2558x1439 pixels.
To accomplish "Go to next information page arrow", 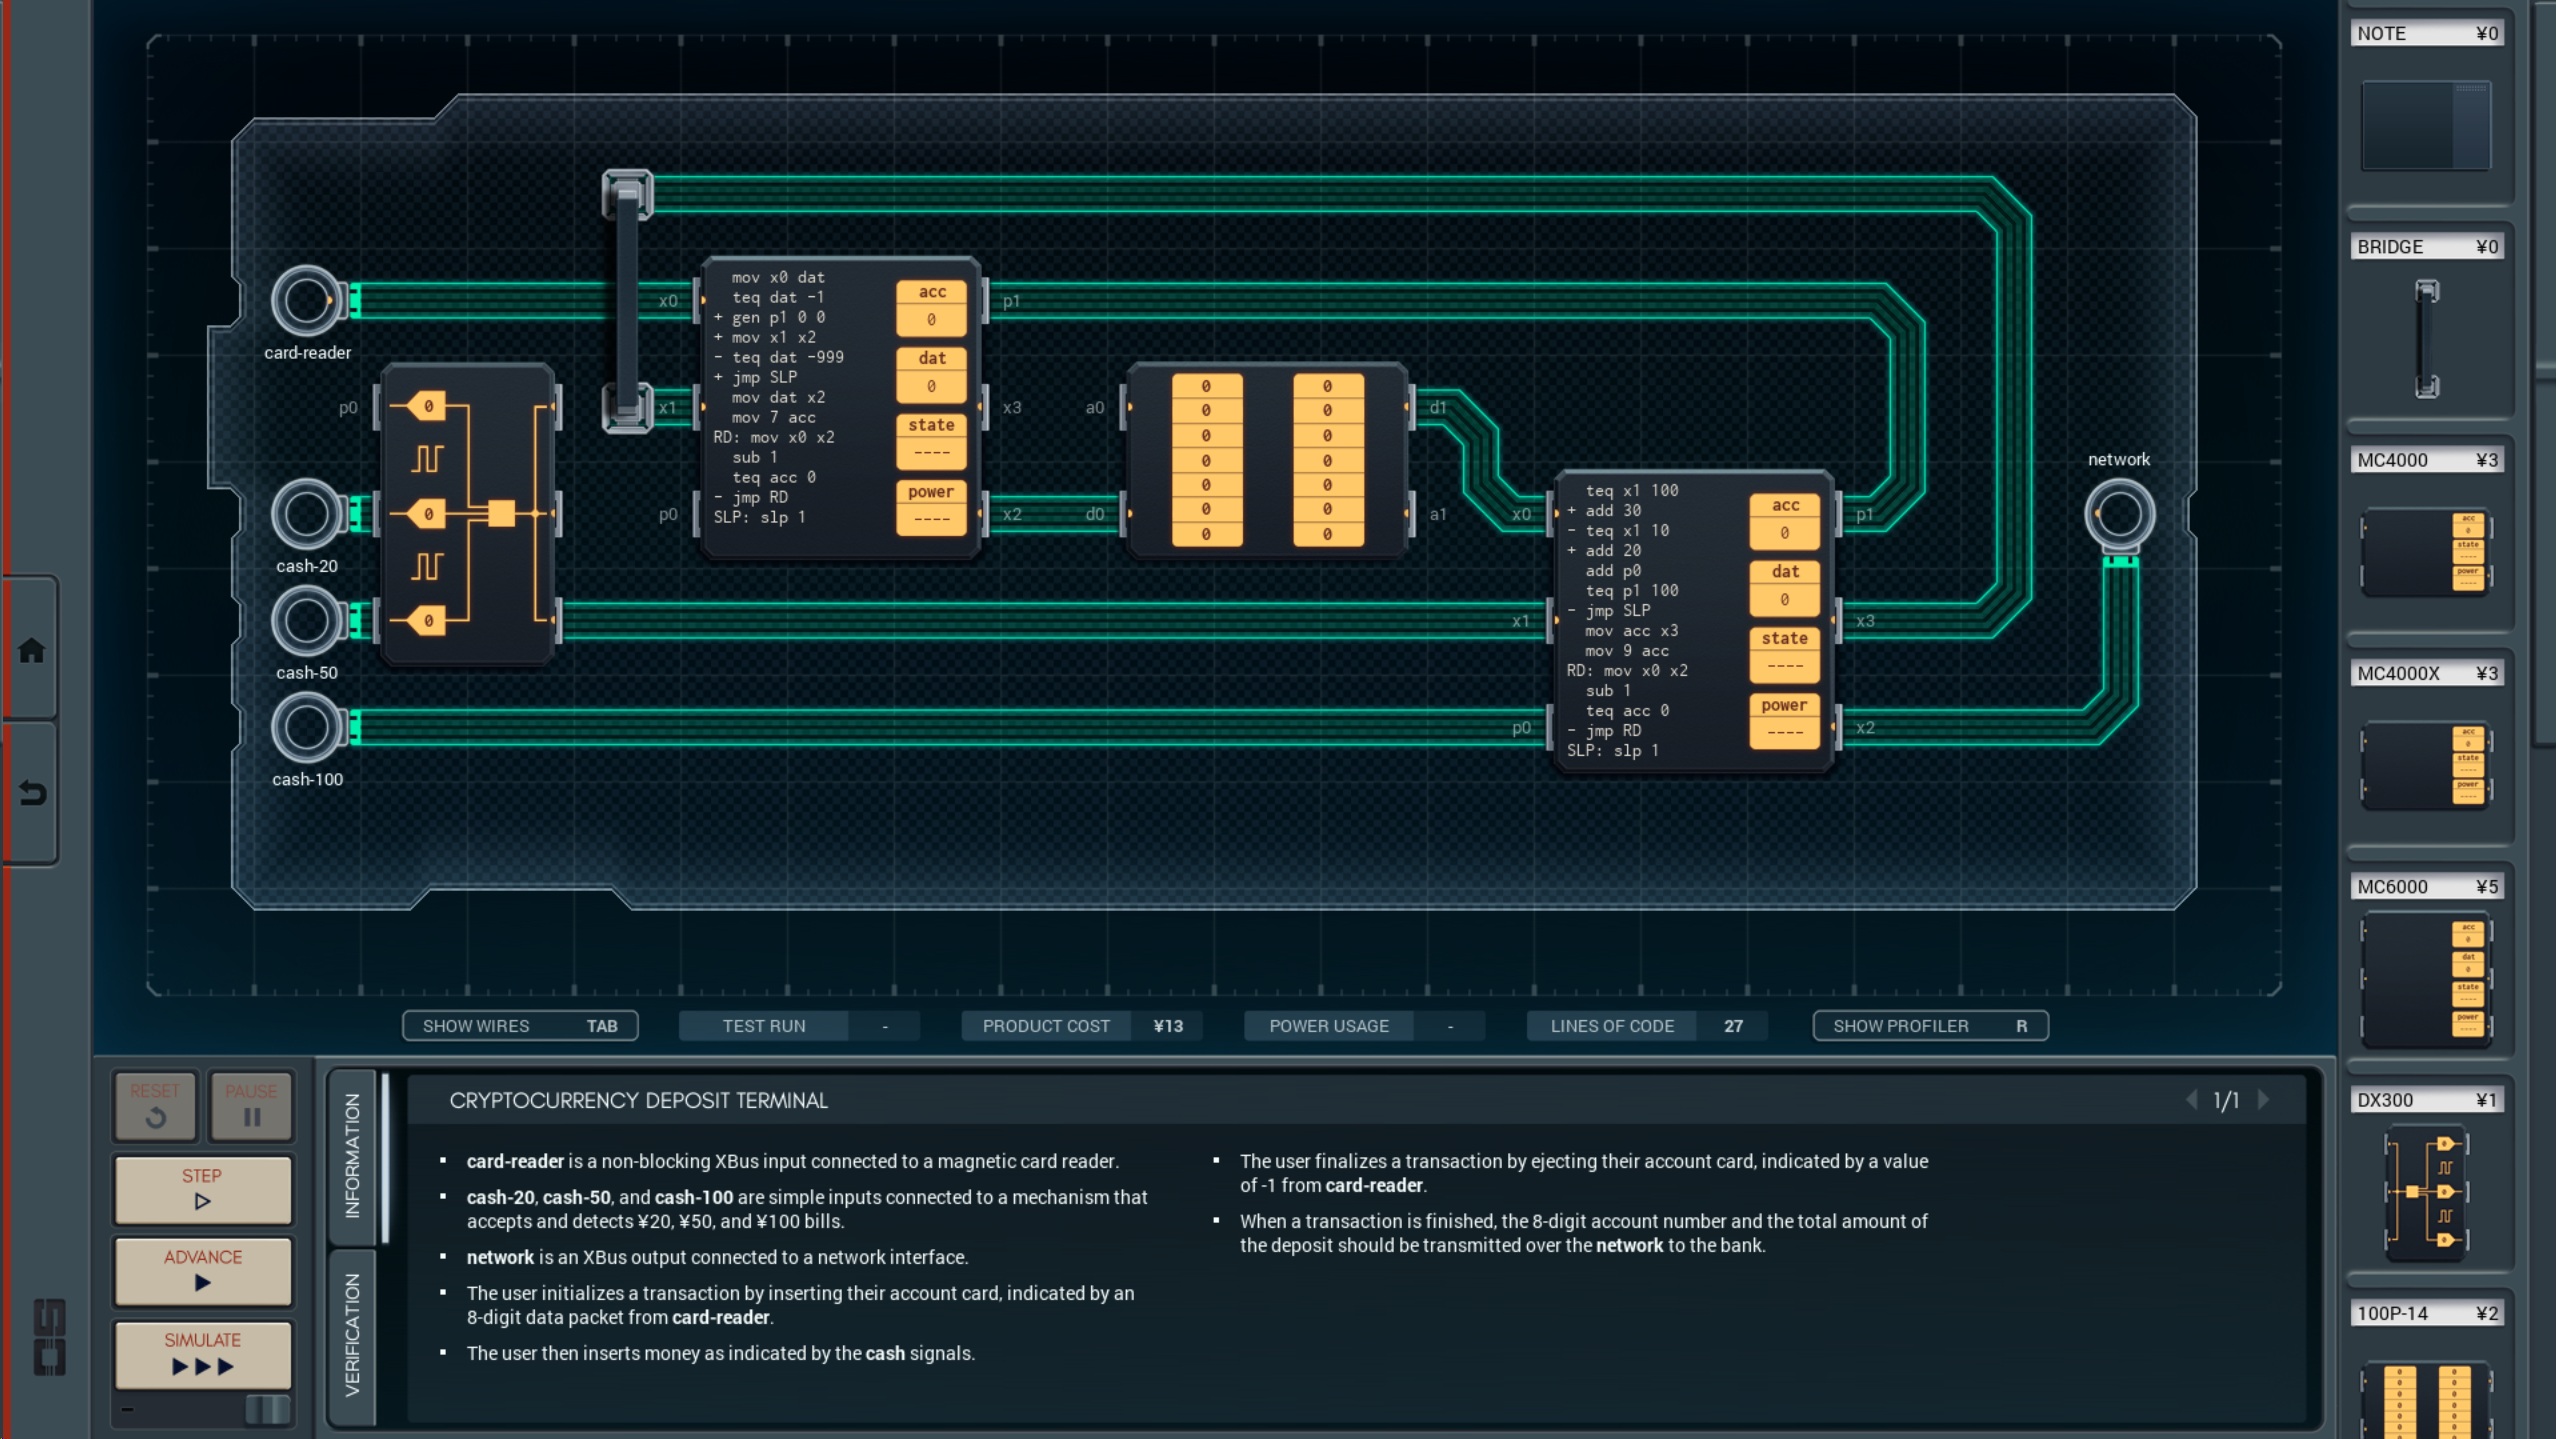I will pyautogui.click(x=2265, y=1100).
